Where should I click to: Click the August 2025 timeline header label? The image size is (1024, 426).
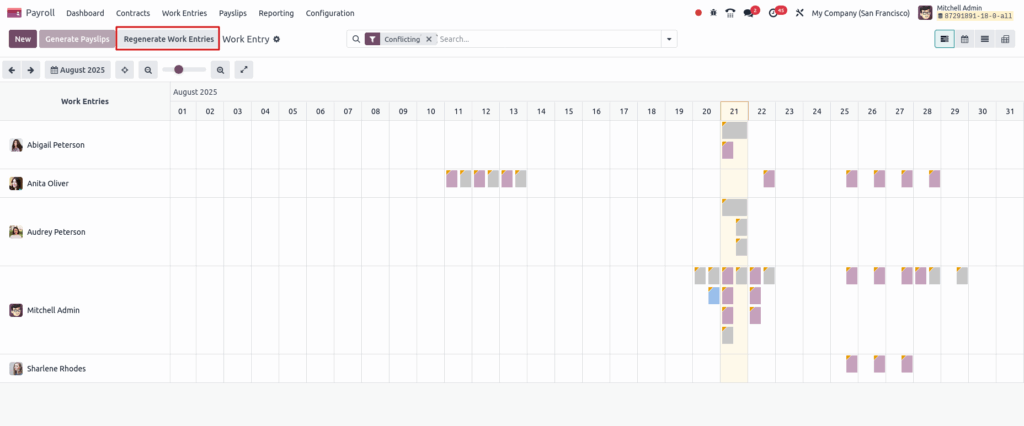[195, 92]
